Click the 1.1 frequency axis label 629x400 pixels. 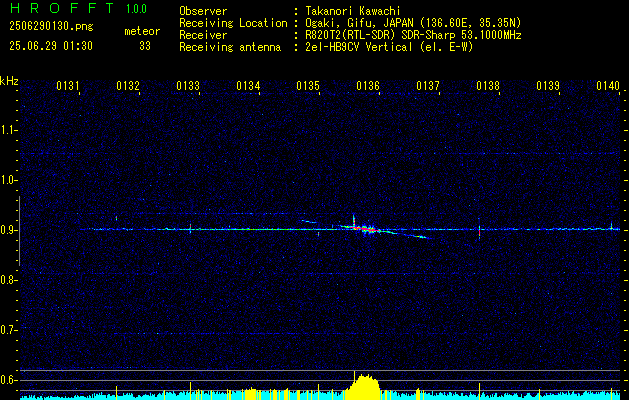click(x=7, y=130)
